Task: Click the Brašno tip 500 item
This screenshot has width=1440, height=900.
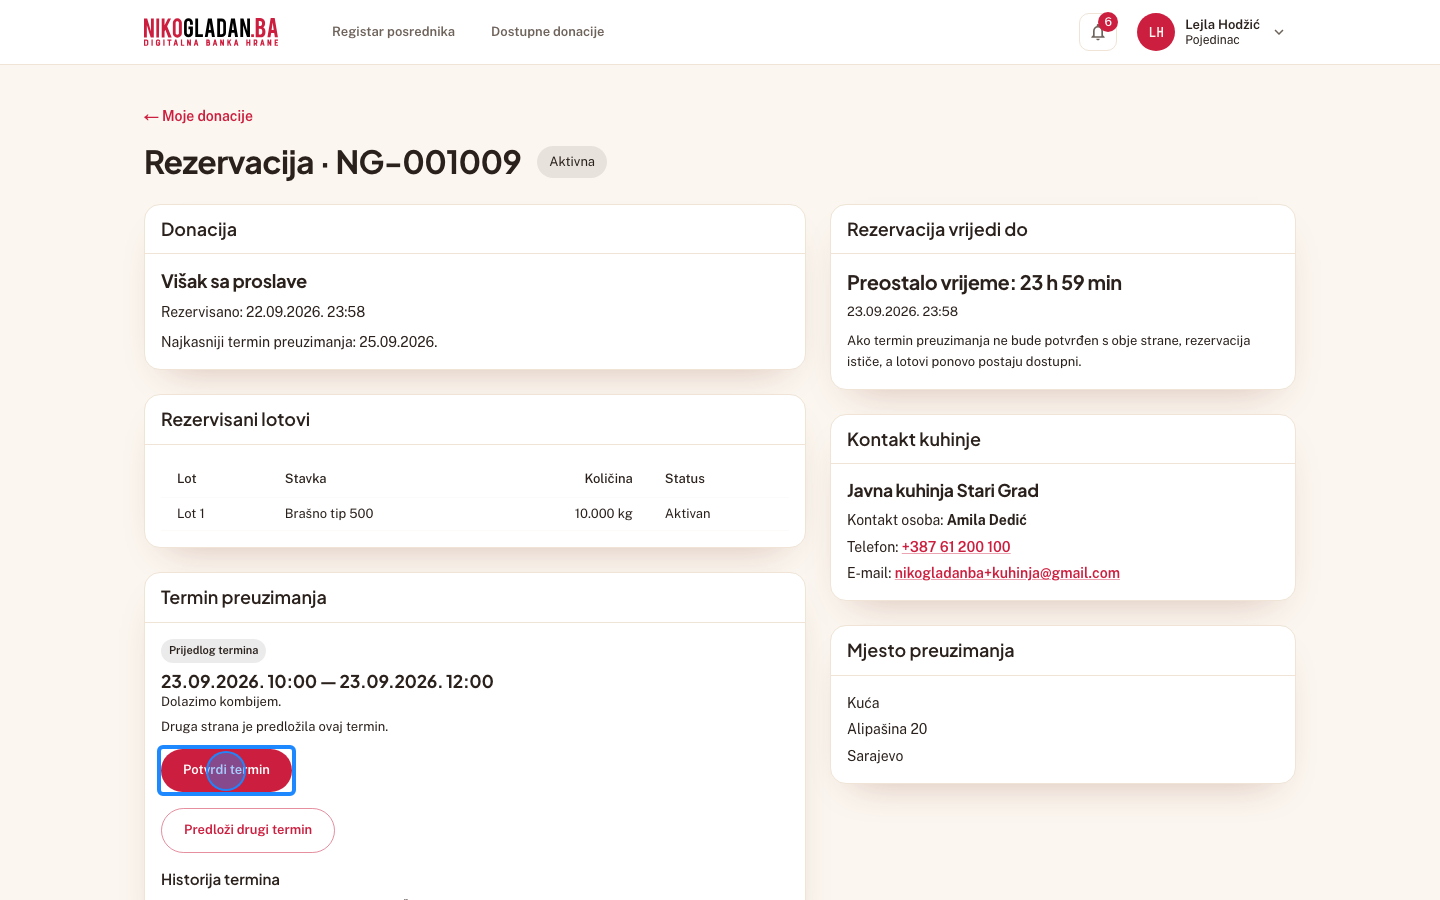Action: 329,514
